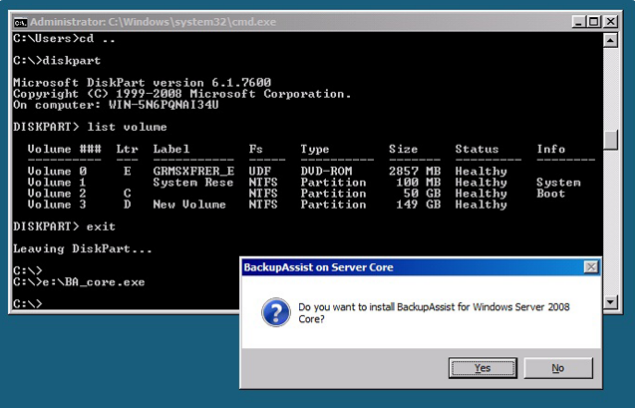Click computer name 'WIN-5N6PQNAI34U'

tap(164, 105)
